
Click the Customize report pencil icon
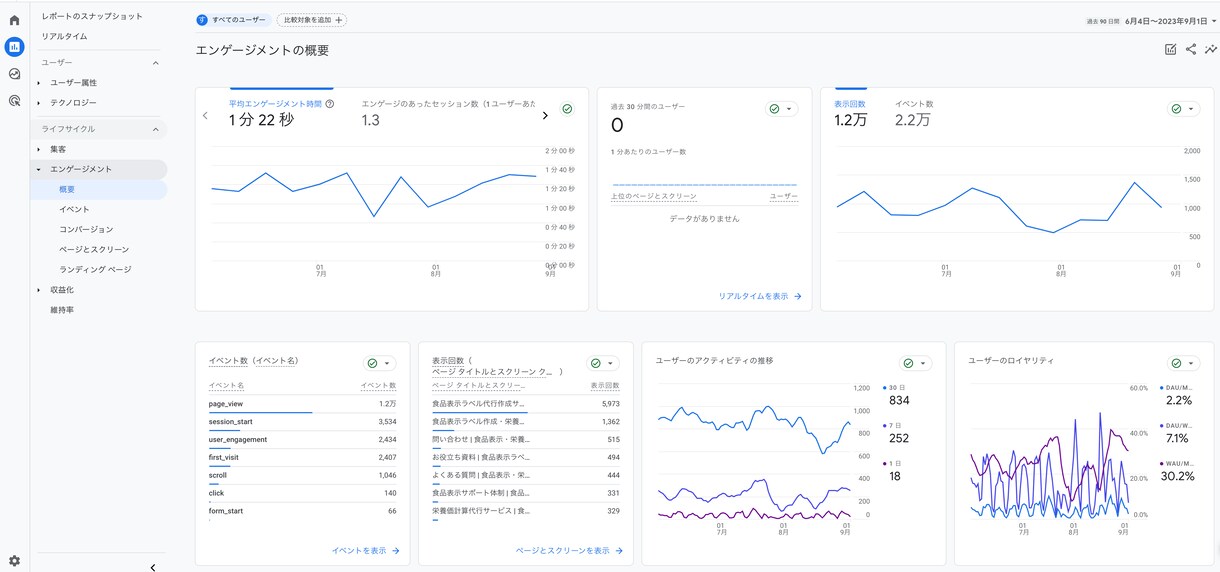pos(1171,49)
